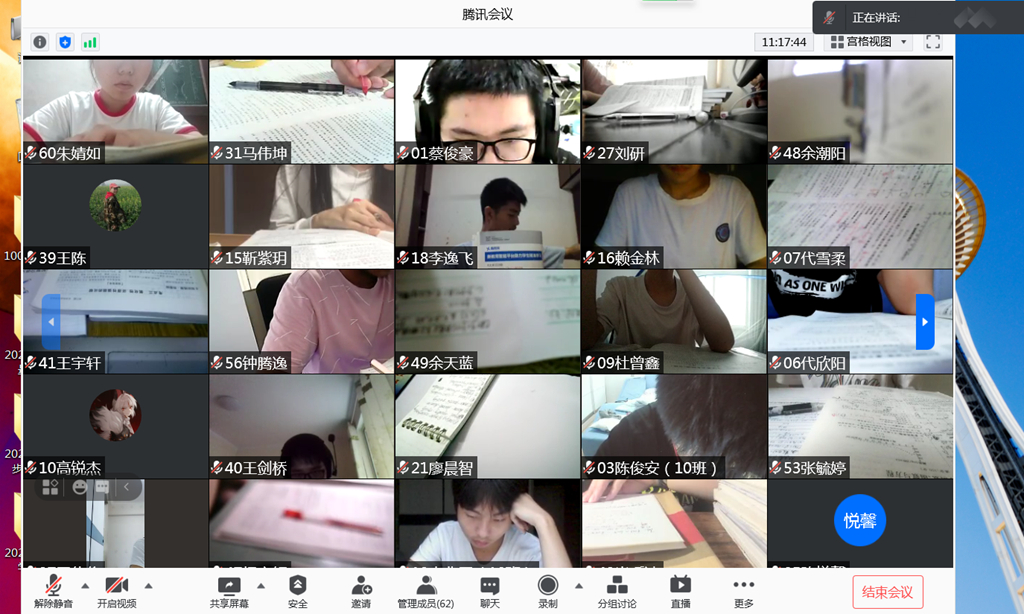
Task: Click the 结束会议 end meeting button
Action: [888, 592]
